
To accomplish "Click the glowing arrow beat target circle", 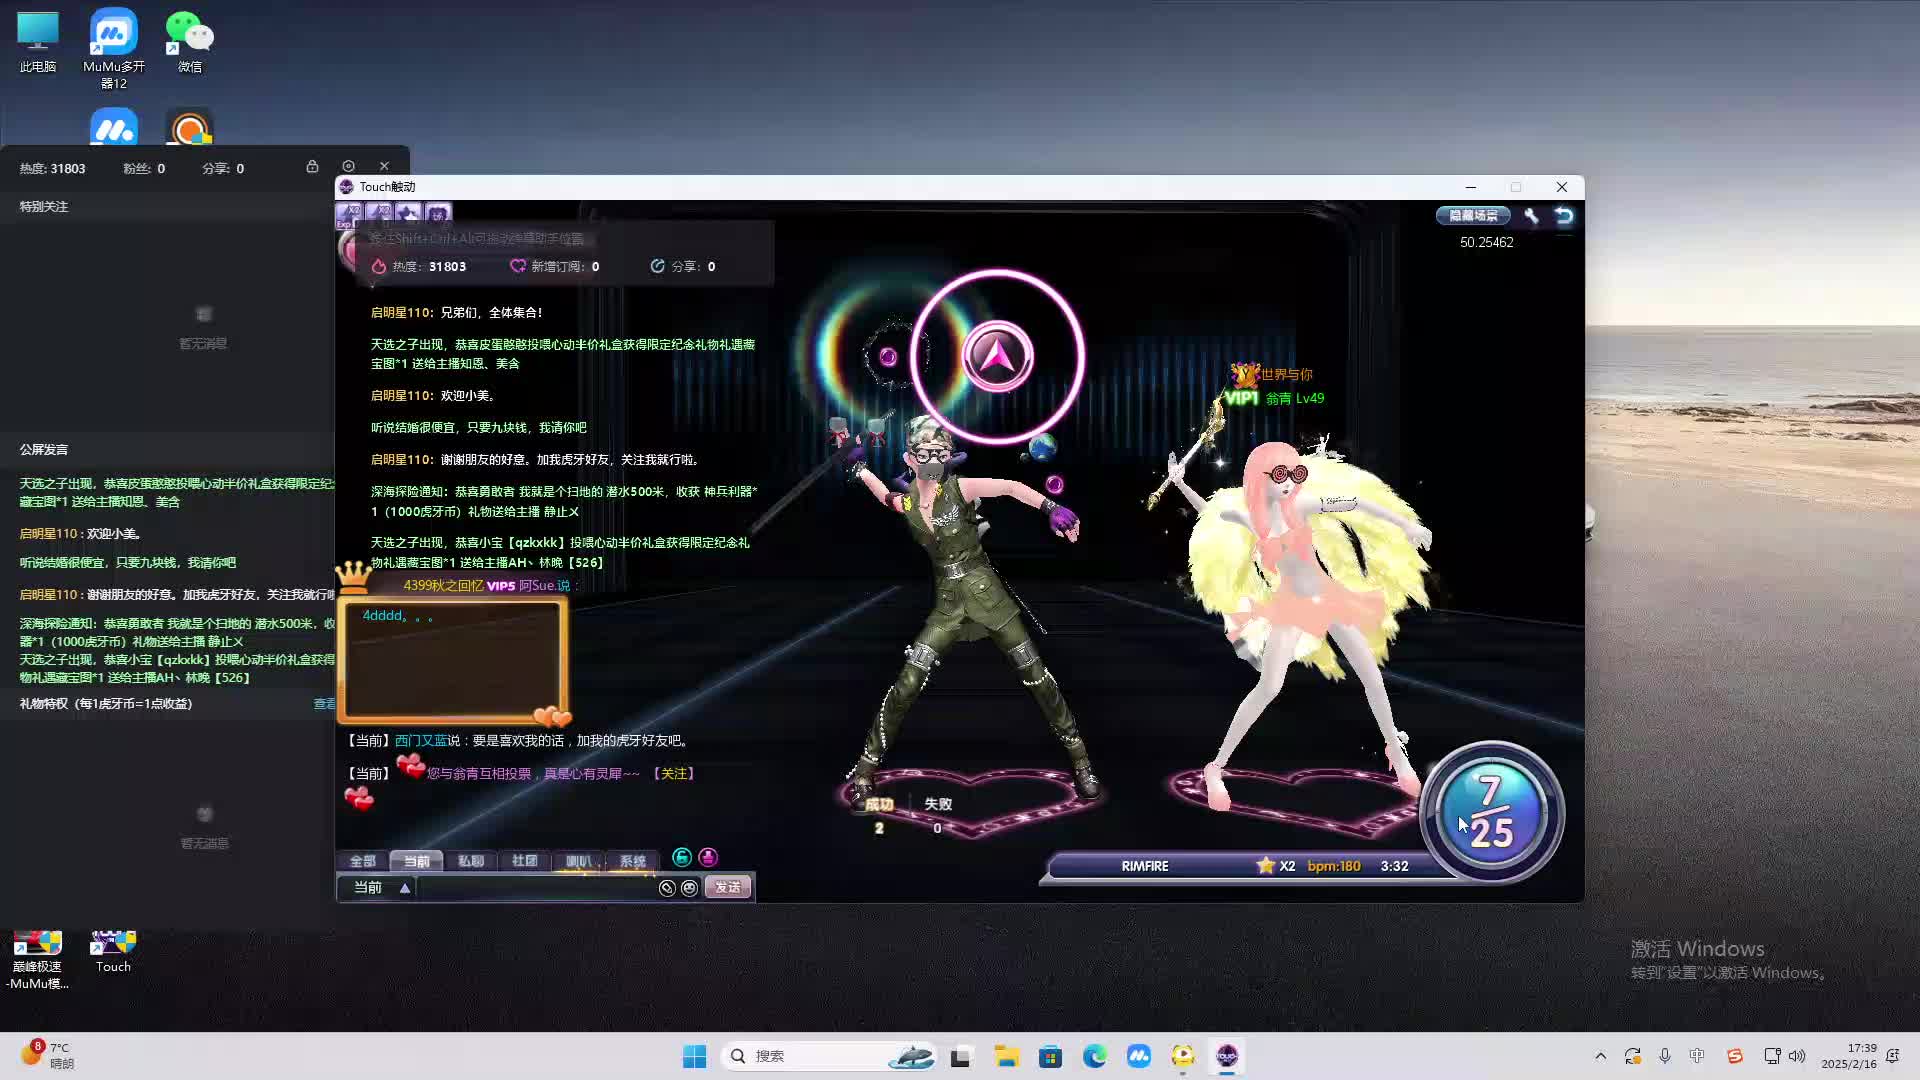I will [x=997, y=356].
